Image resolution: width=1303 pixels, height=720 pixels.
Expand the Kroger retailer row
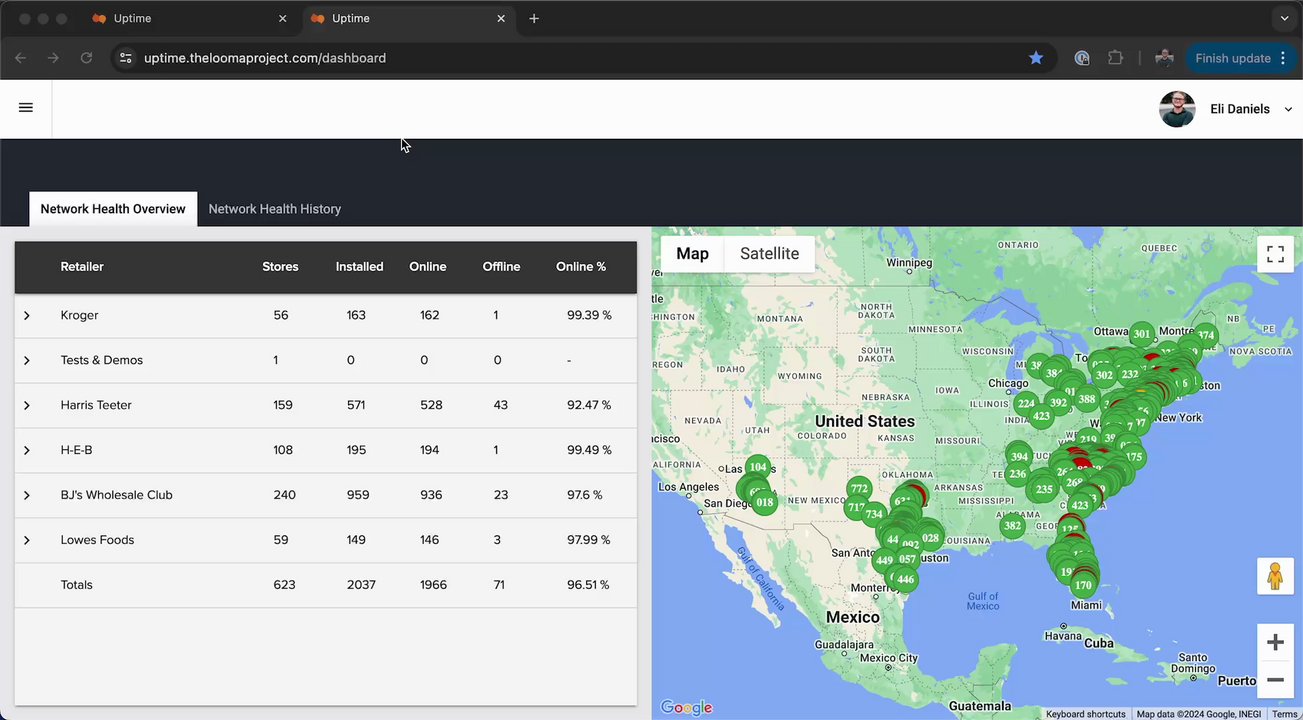pyautogui.click(x=27, y=315)
